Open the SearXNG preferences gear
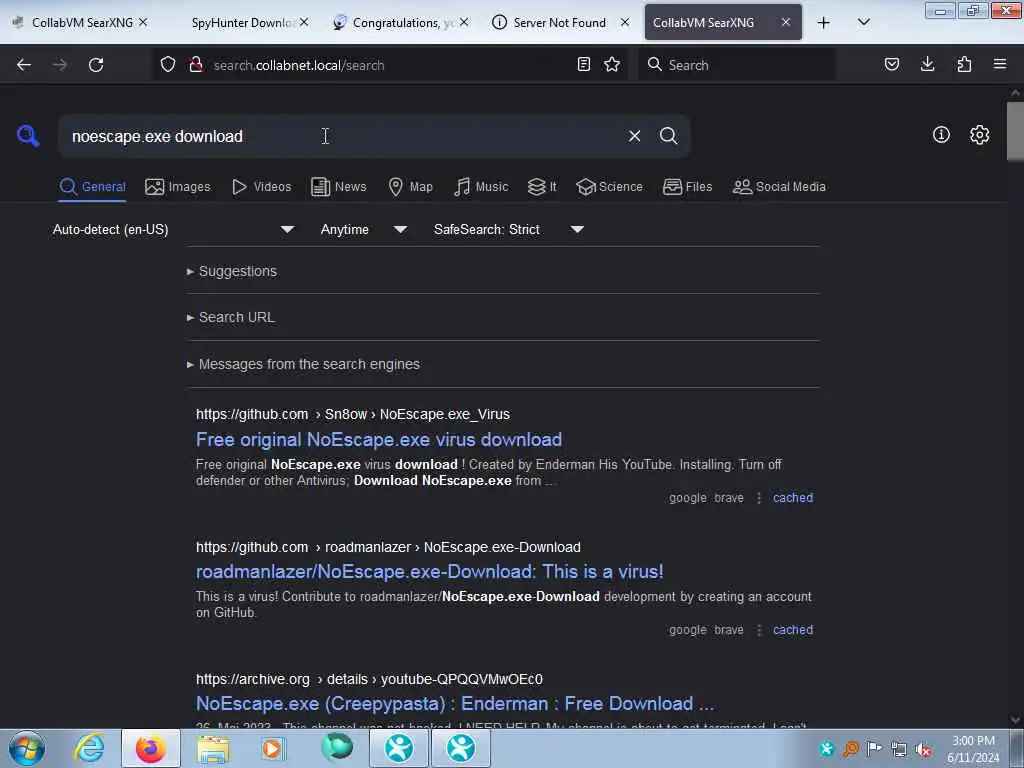Image resolution: width=1024 pixels, height=768 pixels. (979, 135)
